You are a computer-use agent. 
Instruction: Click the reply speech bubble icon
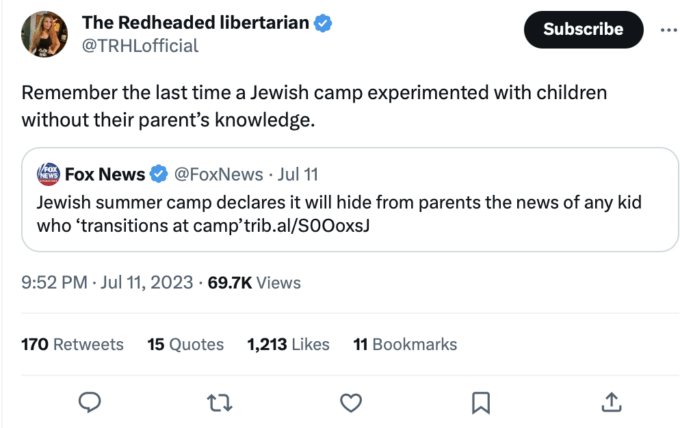[90, 402]
